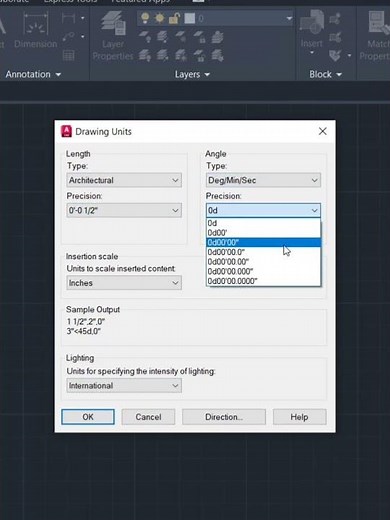
Task: Click layer 0 color swatch
Action: coord(189,18)
